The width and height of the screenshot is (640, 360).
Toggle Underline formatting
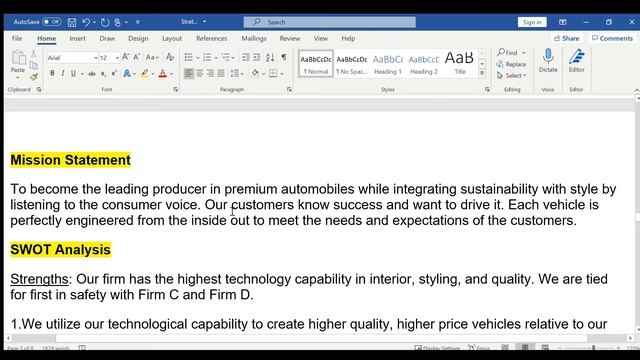[73, 73]
